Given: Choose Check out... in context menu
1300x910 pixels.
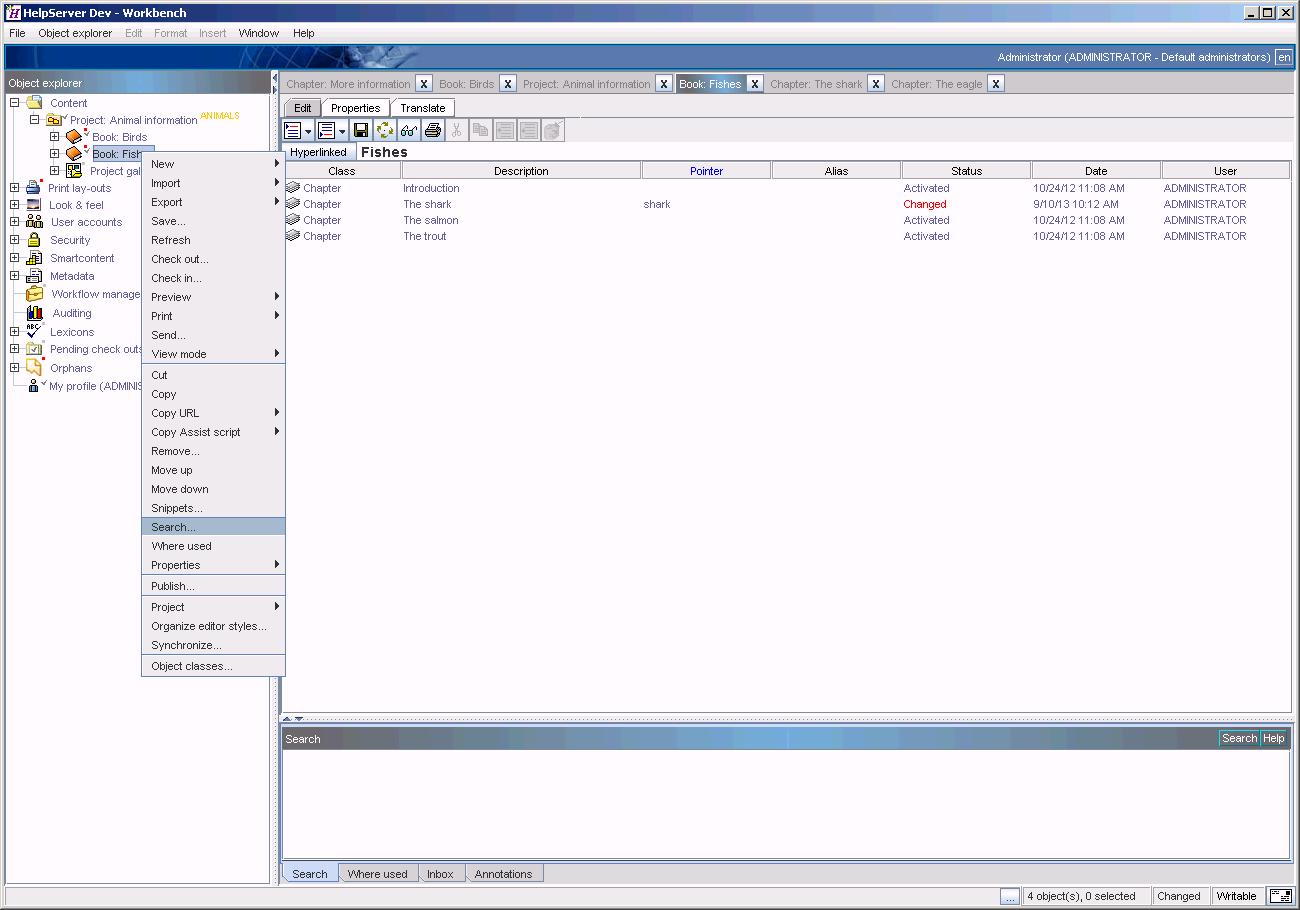Looking at the screenshot, I should [x=213, y=259].
